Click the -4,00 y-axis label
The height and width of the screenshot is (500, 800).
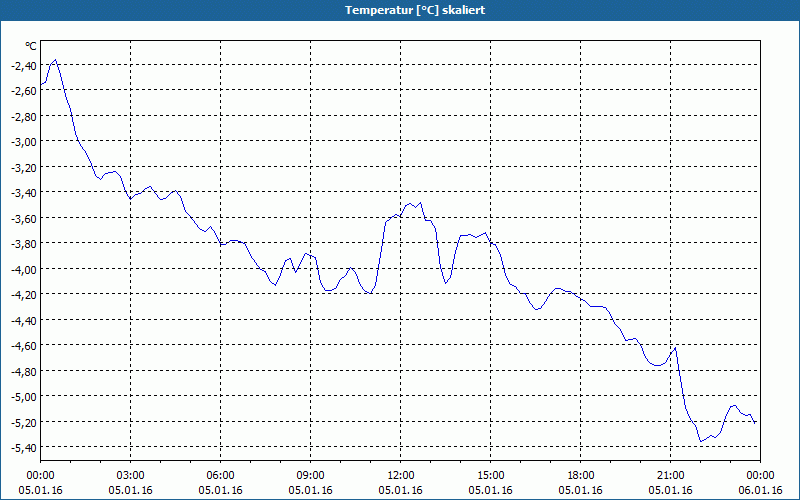23,269
